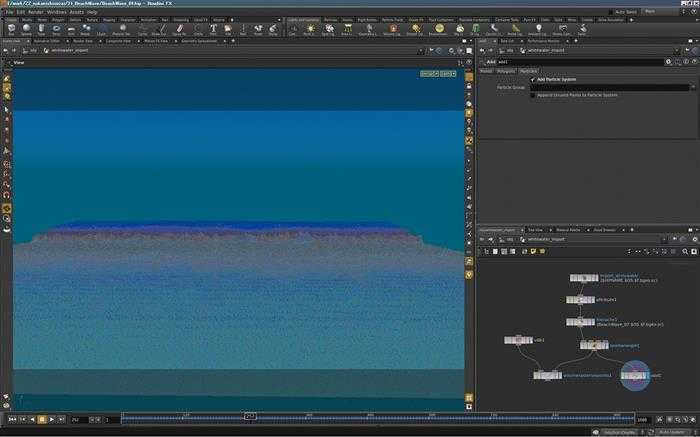Viewport: 700px width, 437px height.
Task: Add an Ambient Light from shelf
Action: point(538,29)
